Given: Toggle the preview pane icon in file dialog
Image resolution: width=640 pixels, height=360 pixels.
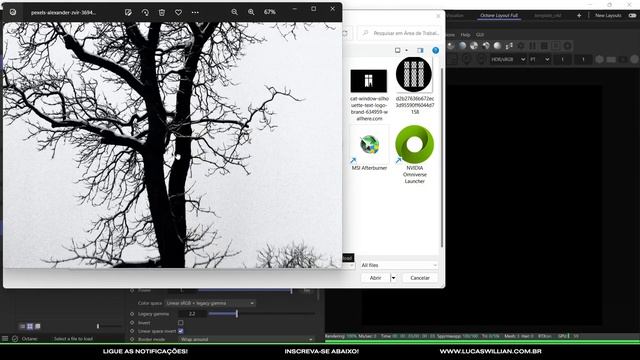Looking at the screenshot, I should (x=420, y=50).
